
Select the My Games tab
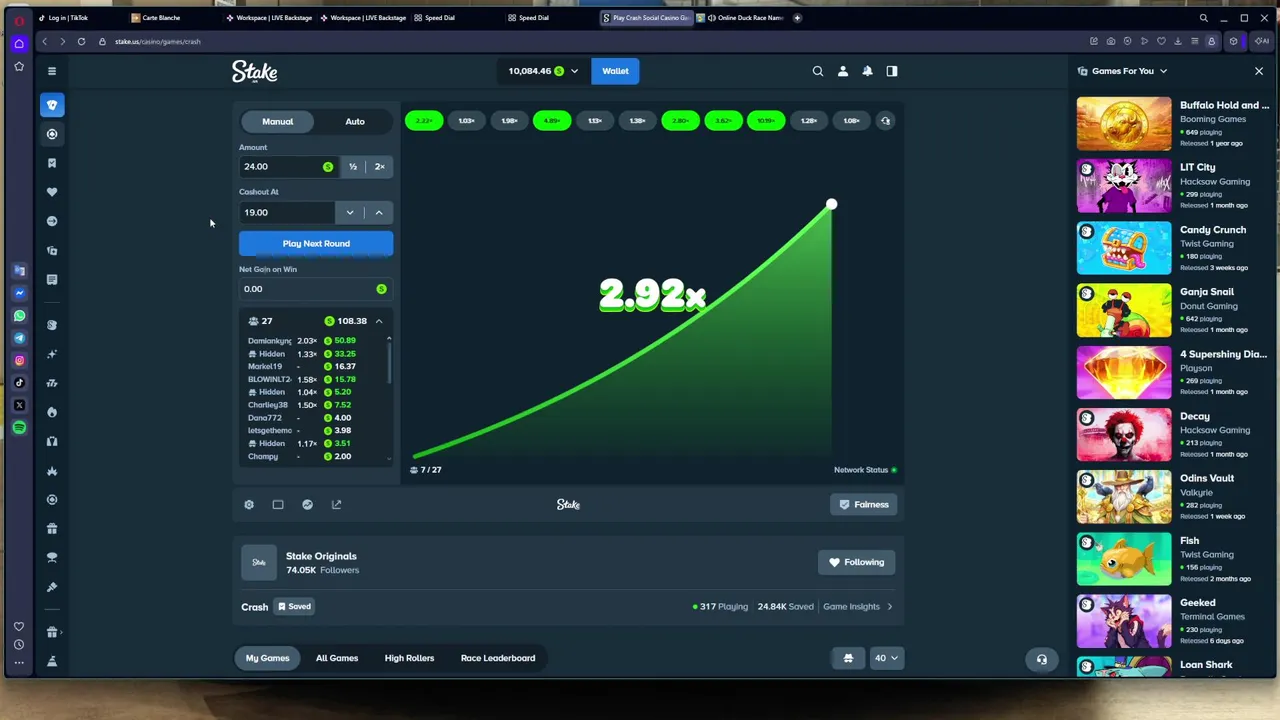click(267, 658)
